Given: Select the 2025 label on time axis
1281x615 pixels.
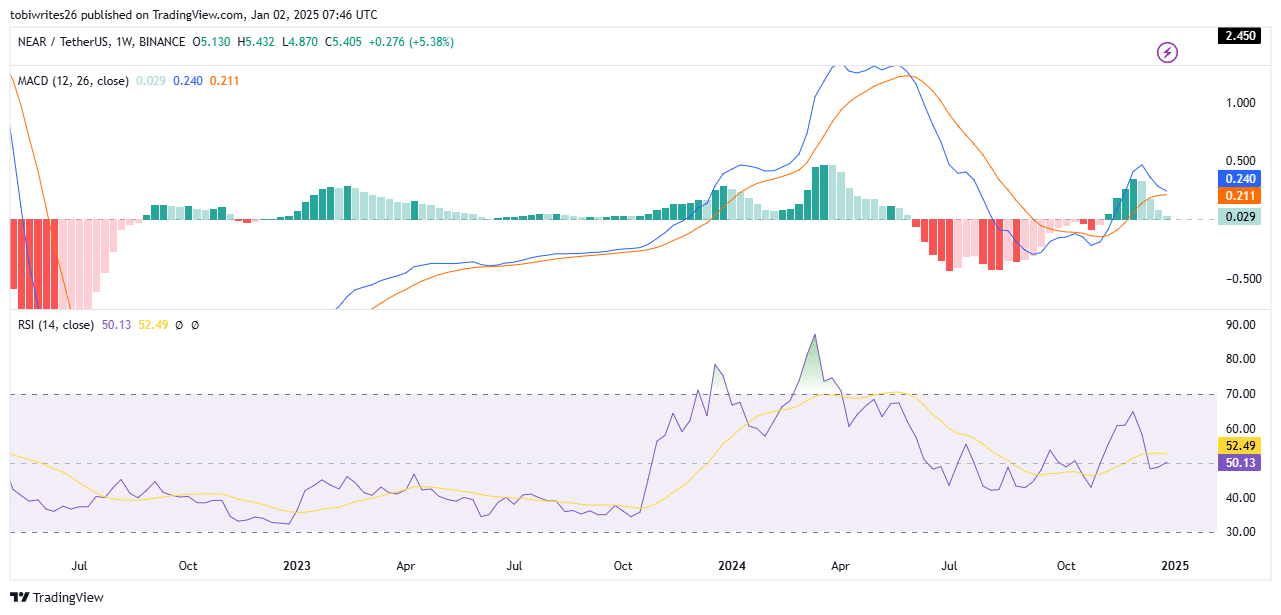Looking at the screenshot, I should point(1174,566).
